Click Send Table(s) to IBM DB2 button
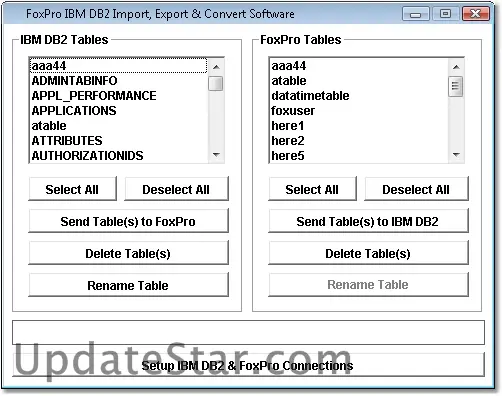 [x=368, y=221]
